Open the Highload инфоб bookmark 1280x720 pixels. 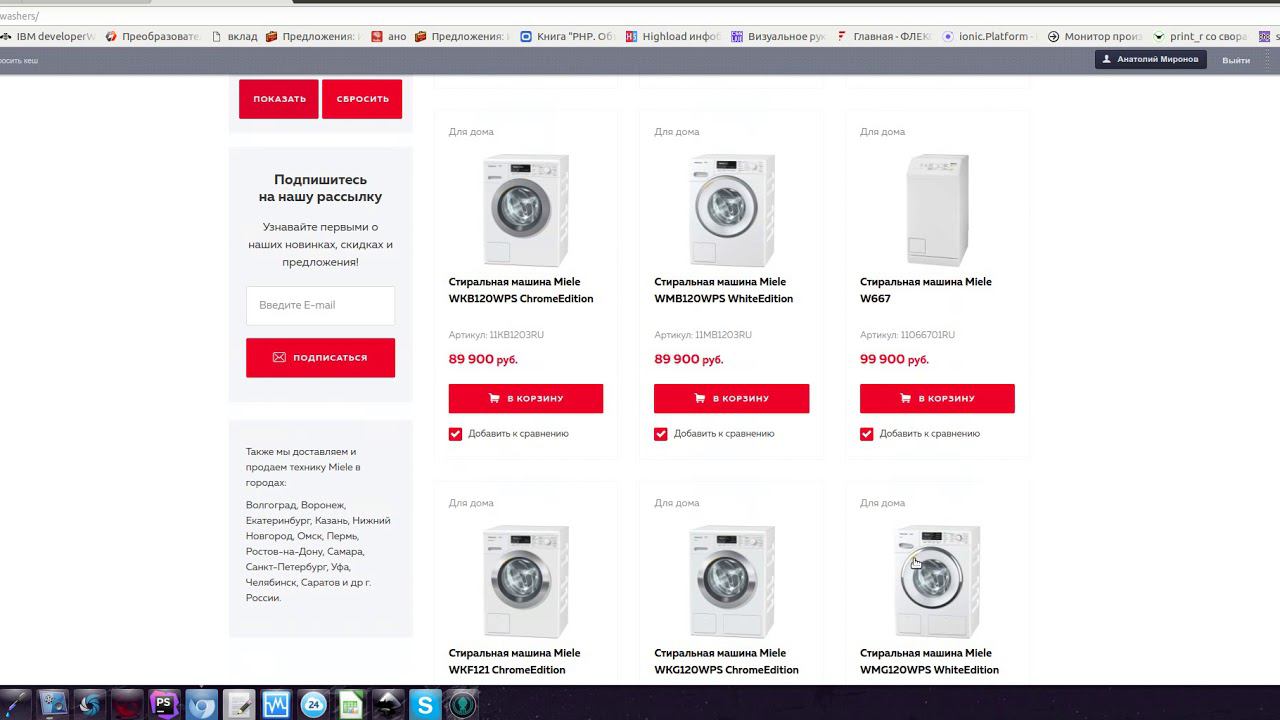[673, 36]
